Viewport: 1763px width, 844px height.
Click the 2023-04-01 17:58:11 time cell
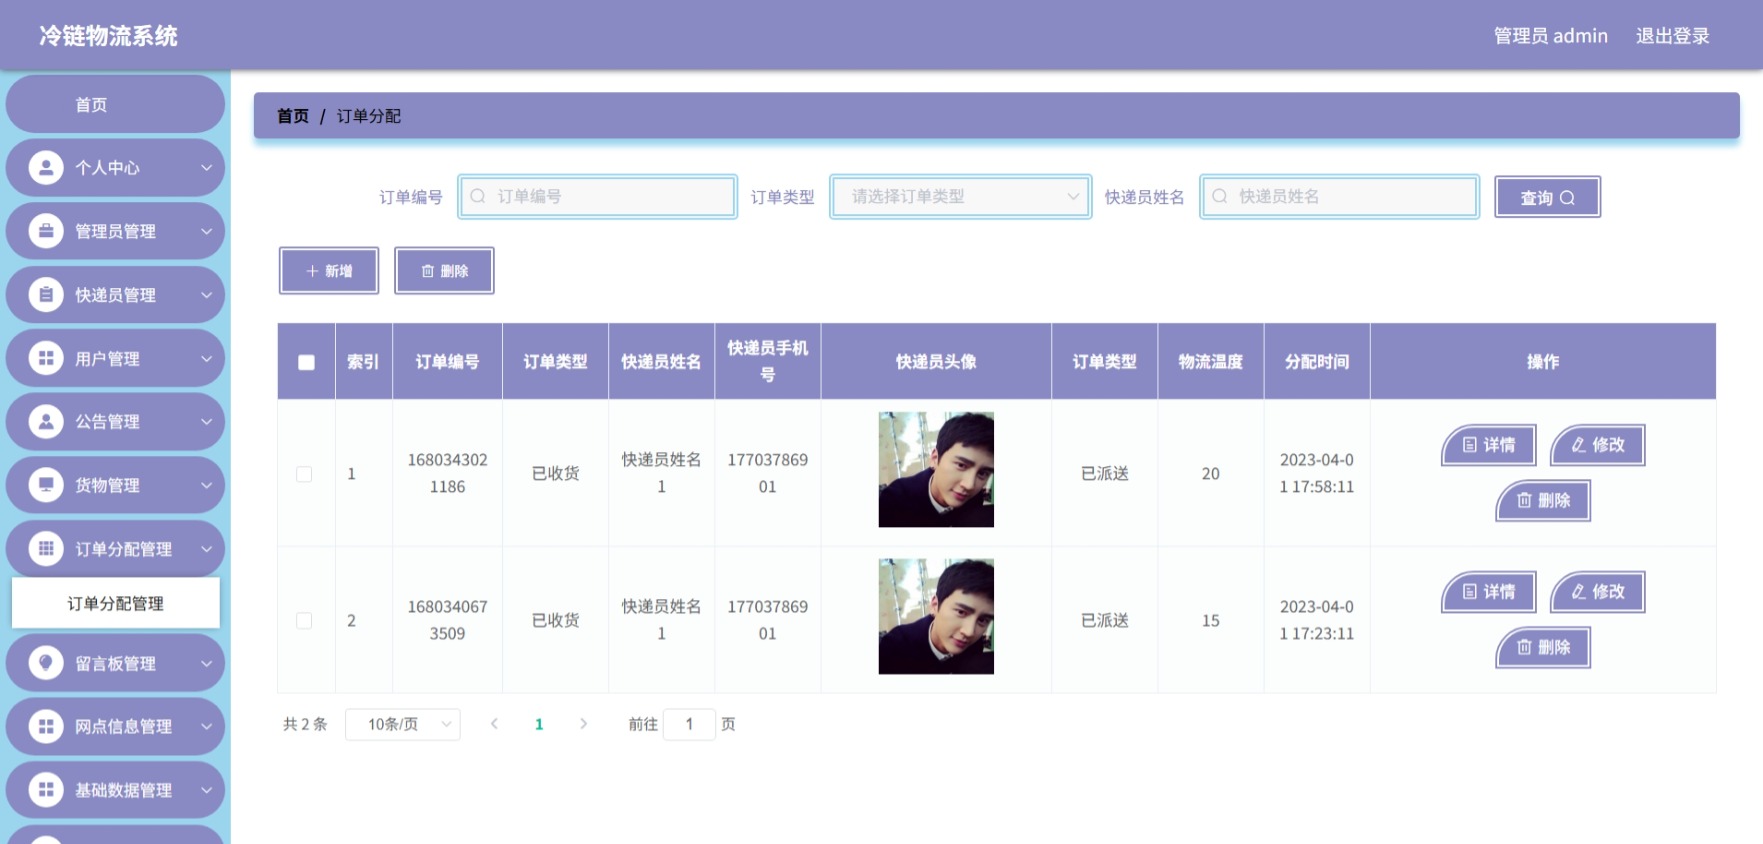click(1317, 473)
